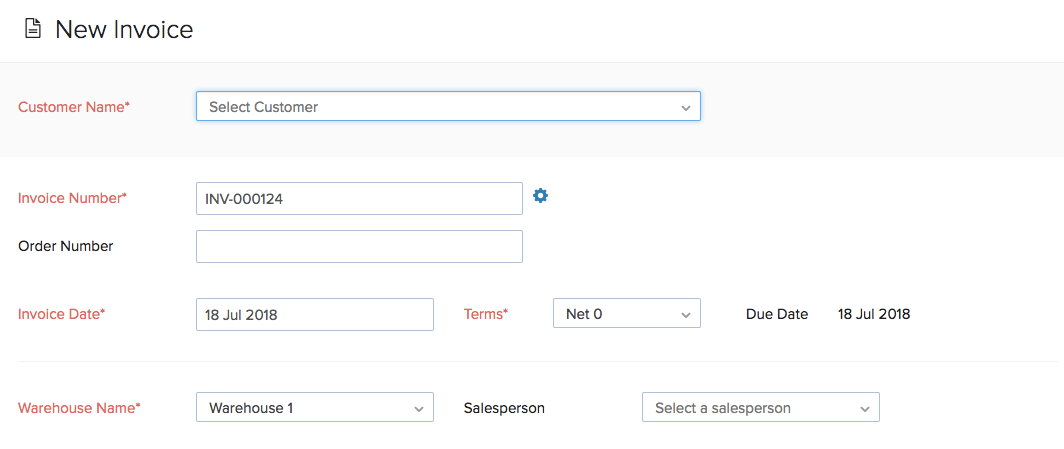
Task: Click the Due Date label
Action: point(777,314)
